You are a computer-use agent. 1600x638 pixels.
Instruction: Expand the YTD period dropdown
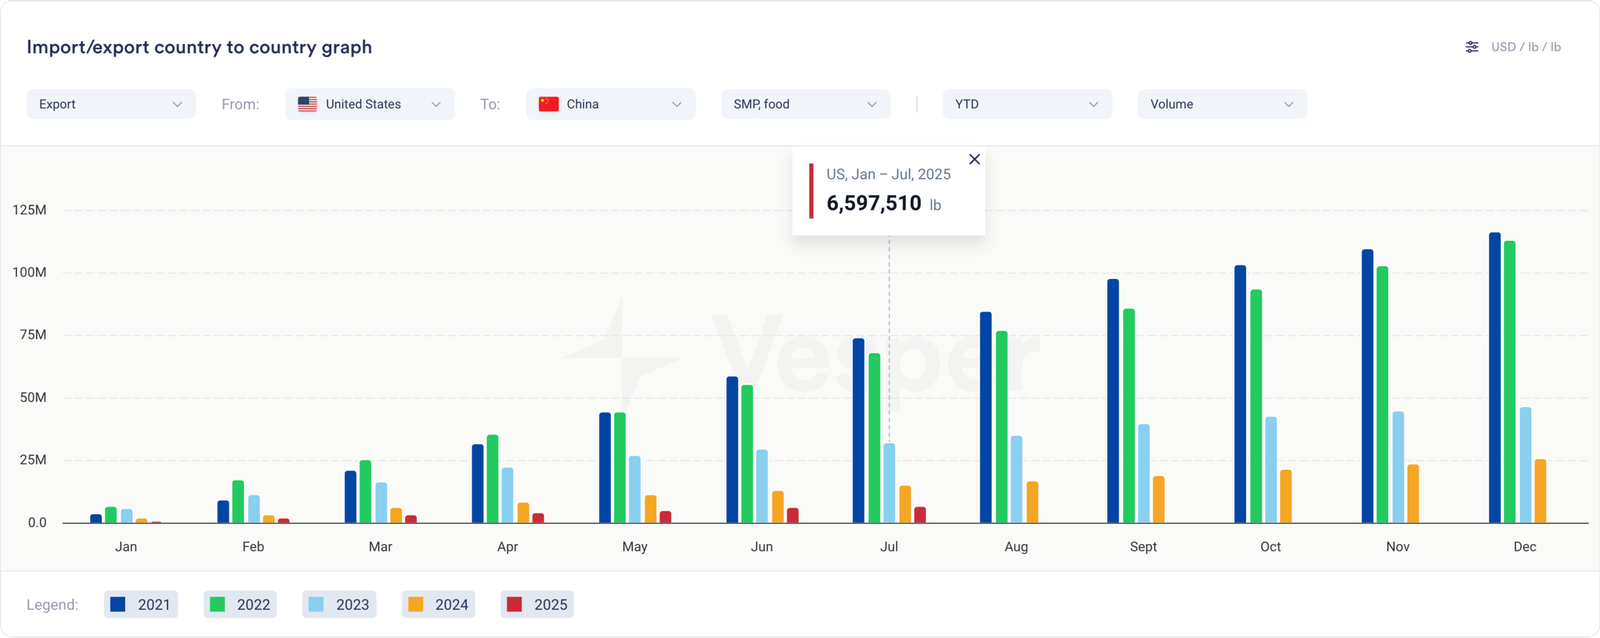[1026, 104]
